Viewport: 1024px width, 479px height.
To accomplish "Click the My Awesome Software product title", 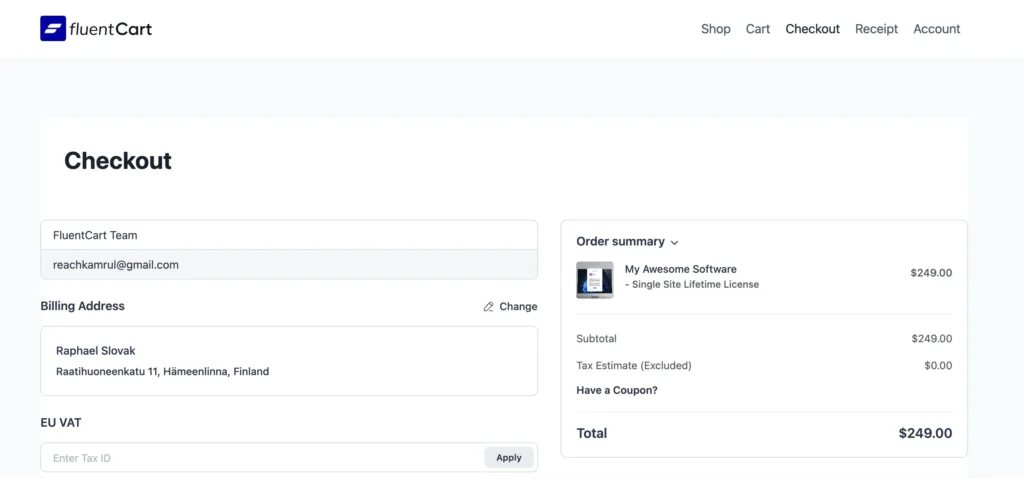I will [x=680, y=269].
